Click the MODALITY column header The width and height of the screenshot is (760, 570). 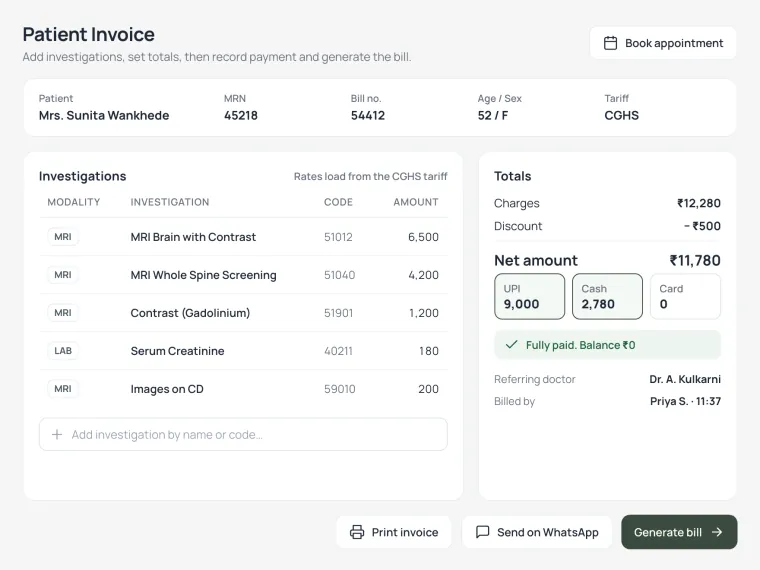pos(74,202)
